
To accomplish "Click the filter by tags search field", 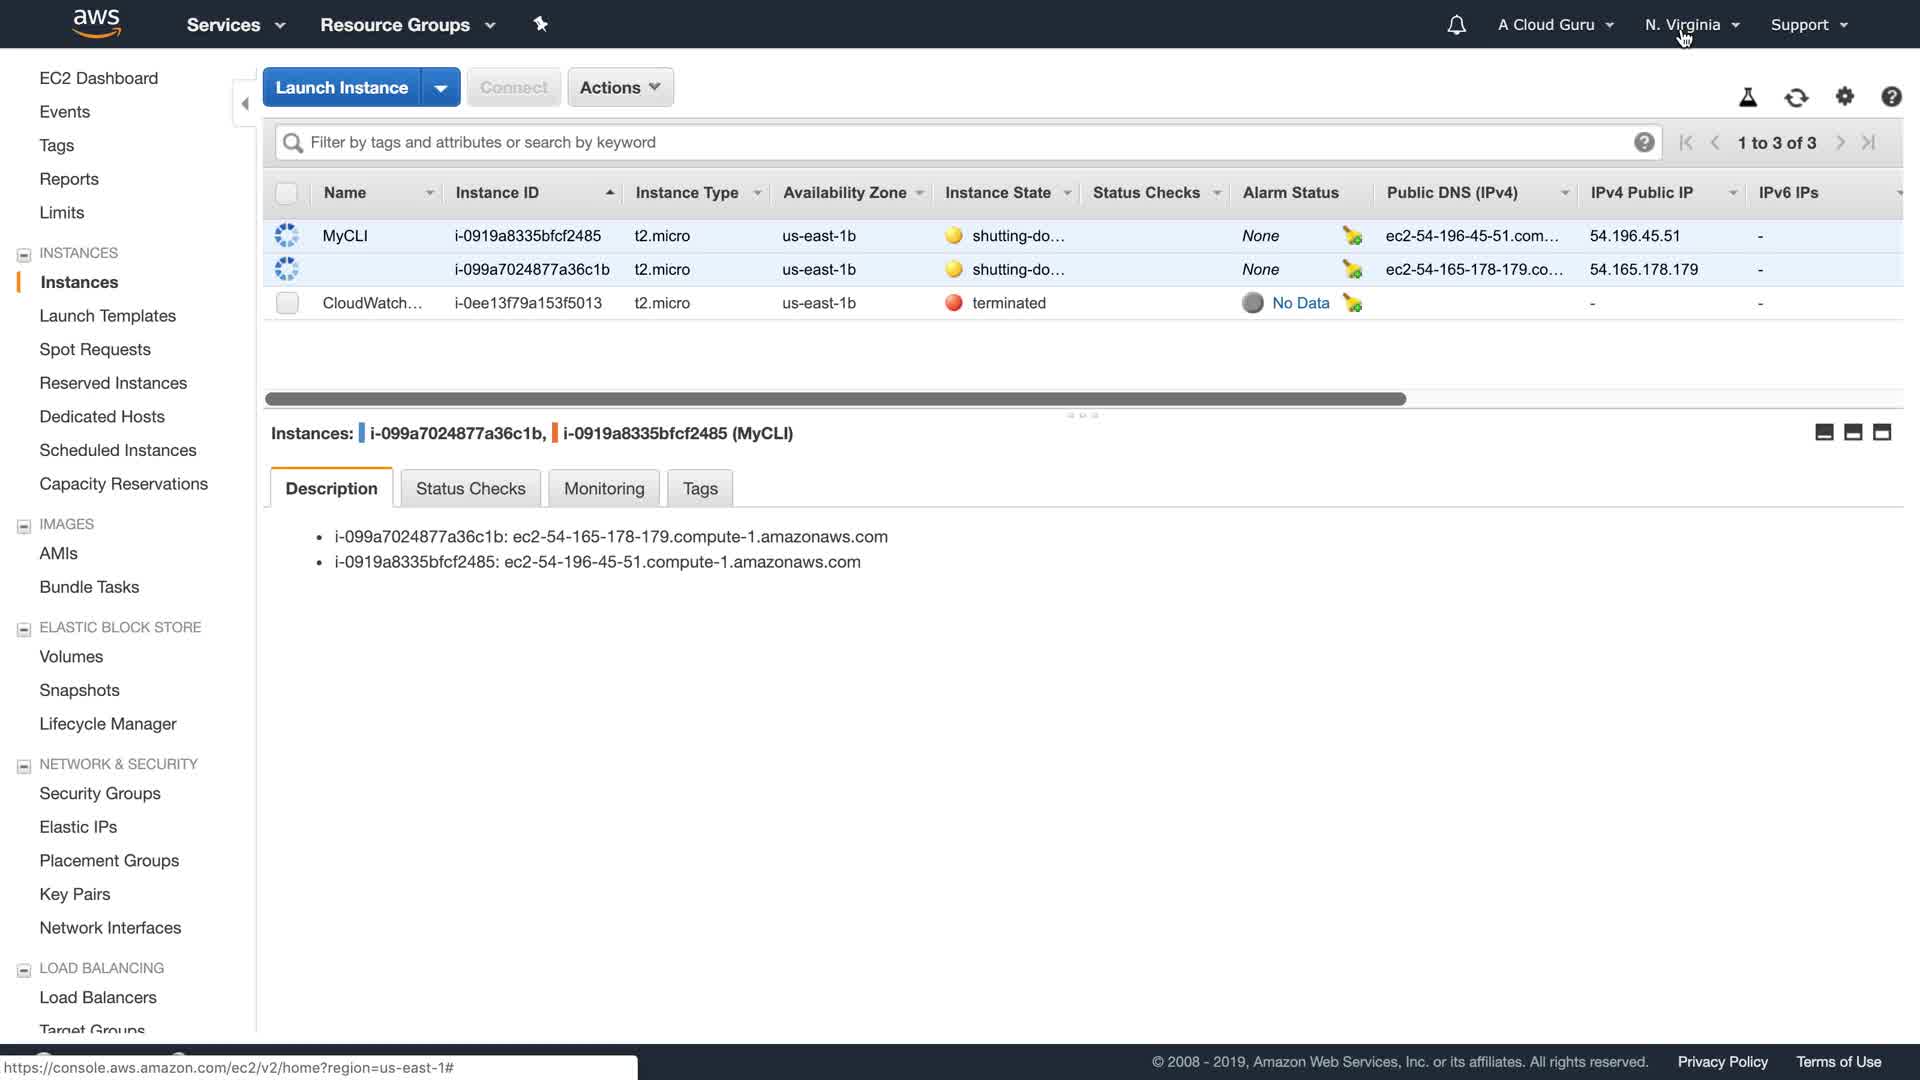I will point(960,142).
